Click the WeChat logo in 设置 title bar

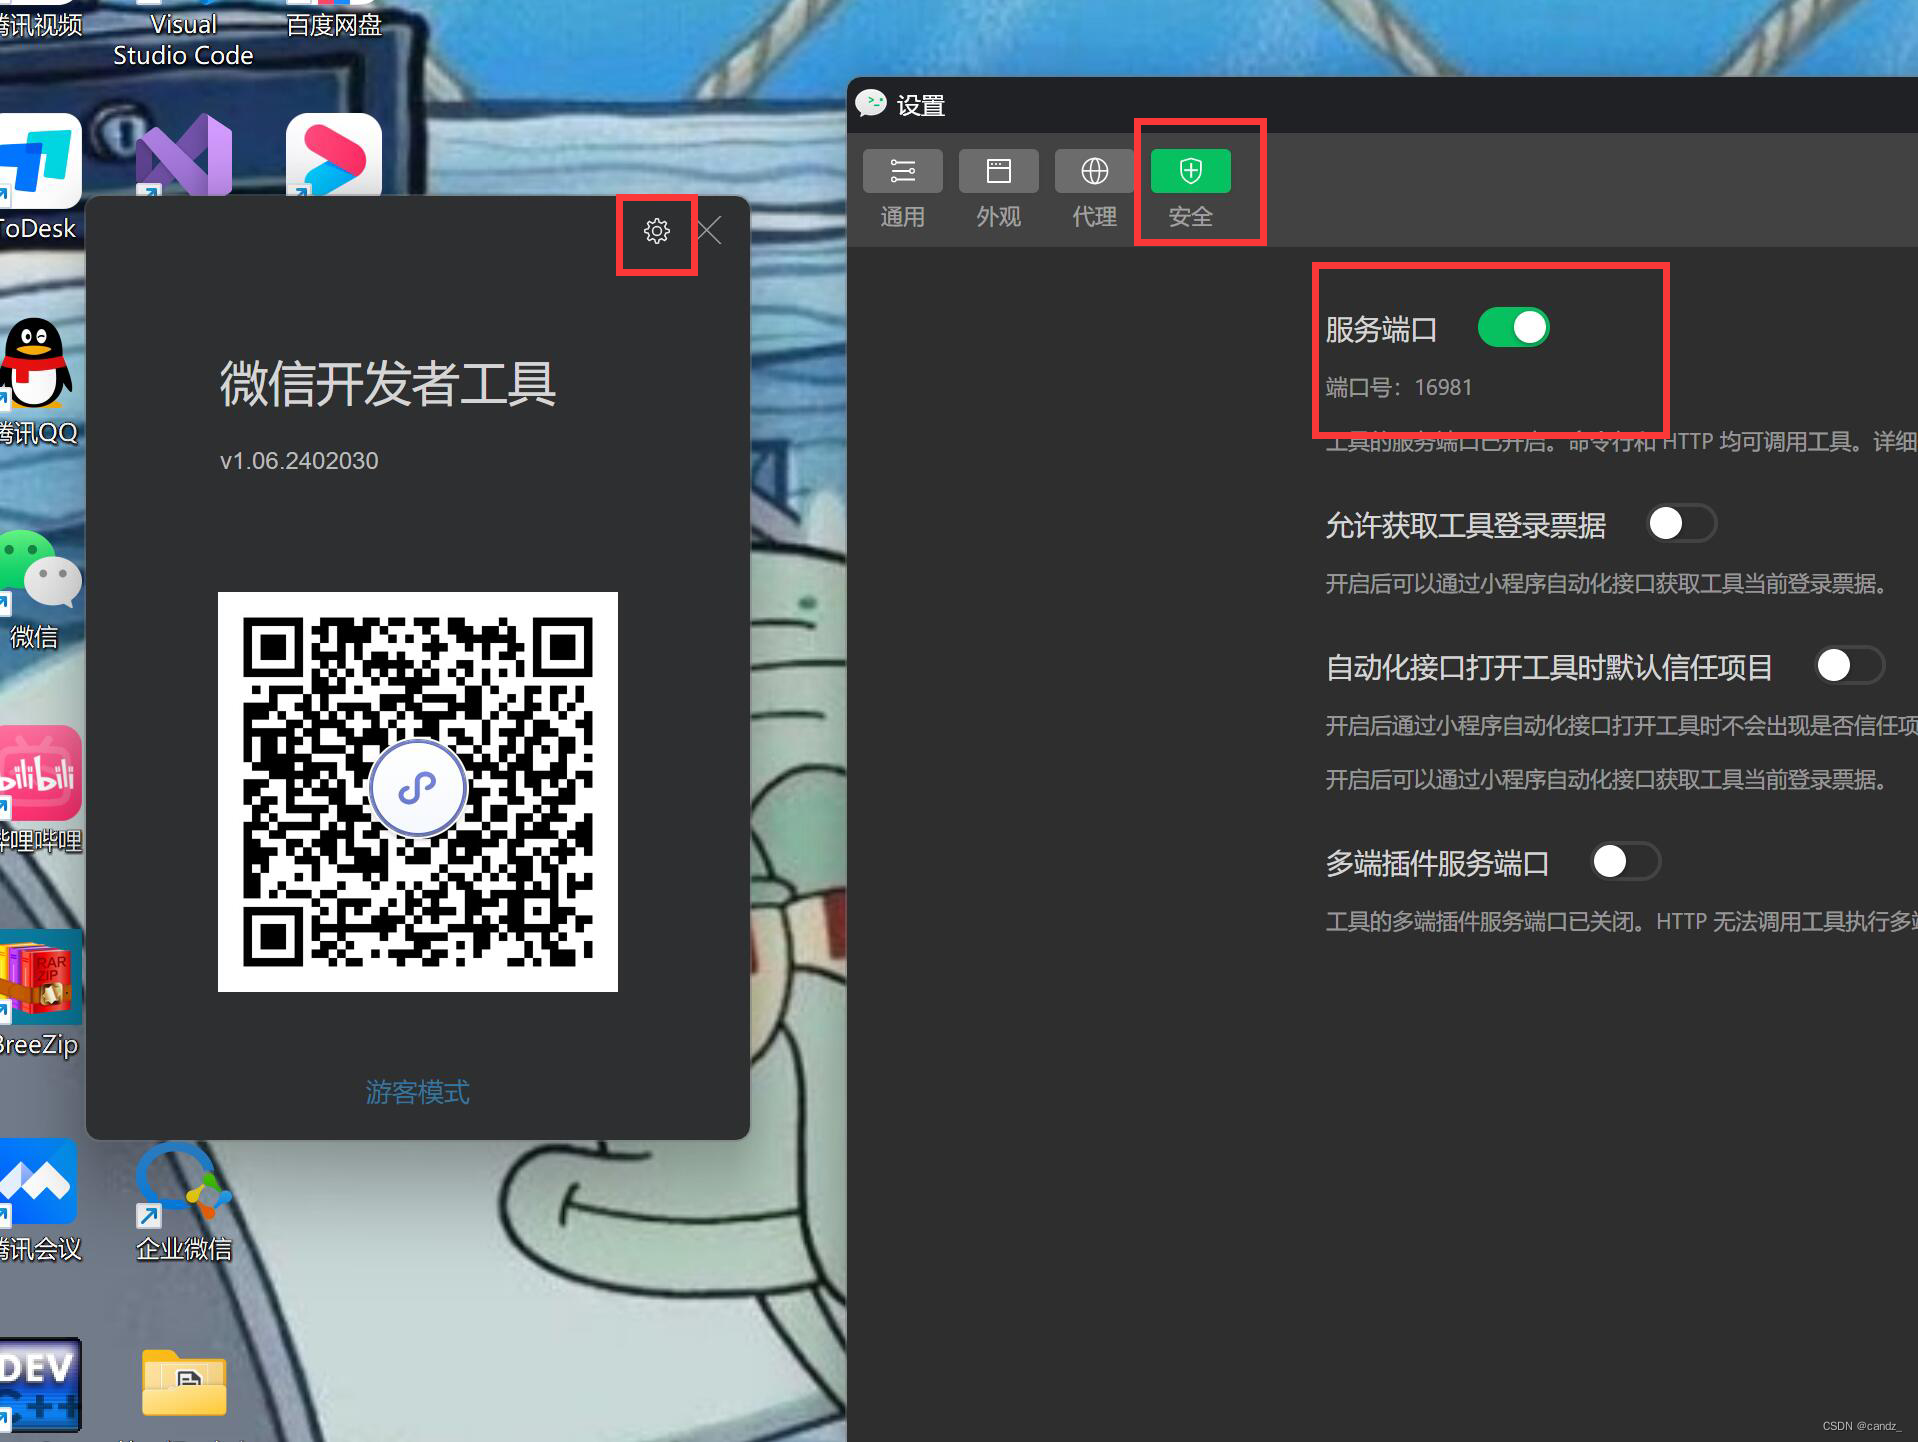tap(871, 104)
